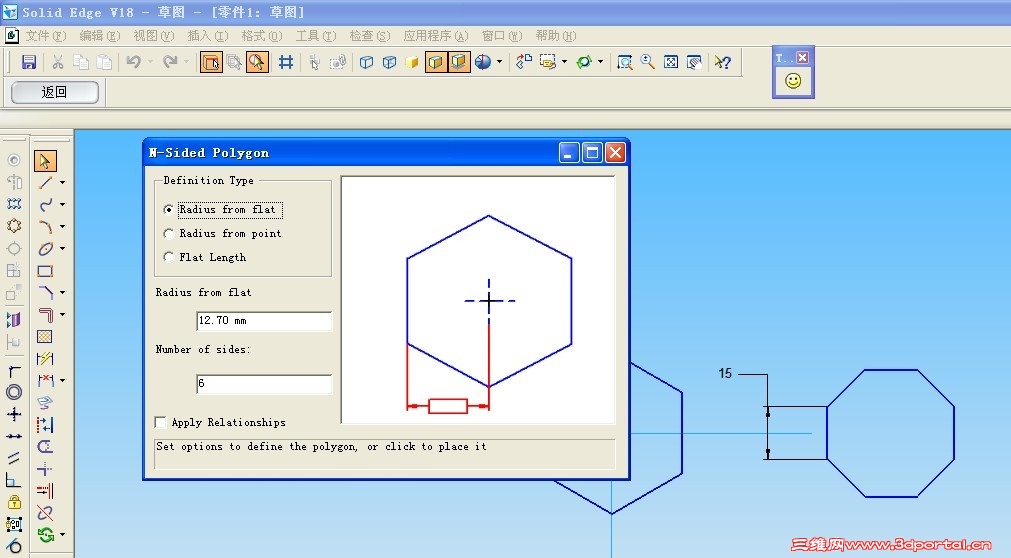
Task: Click the concentric circles relationship icon
Action: coord(14,392)
